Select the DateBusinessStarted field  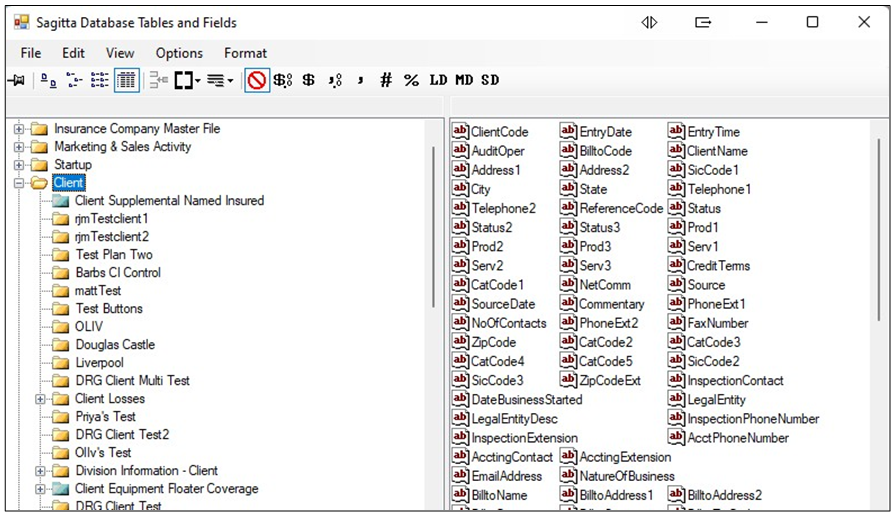pos(526,400)
